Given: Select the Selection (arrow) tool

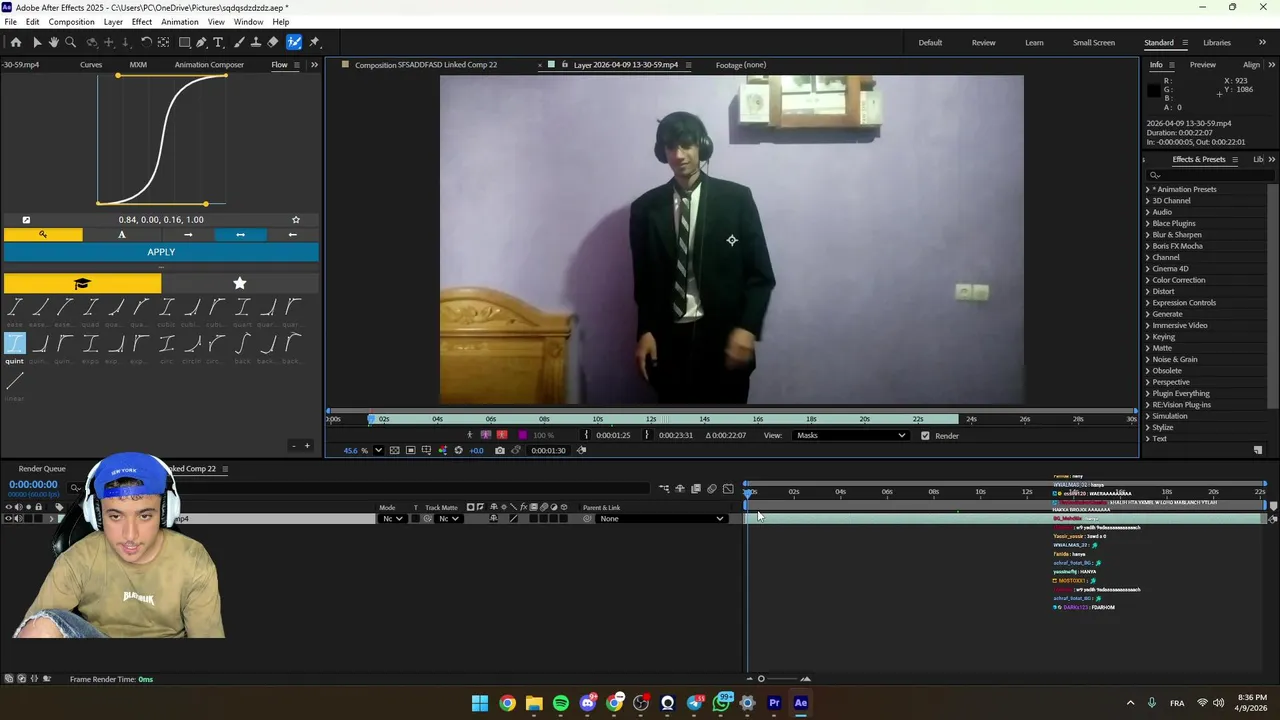Looking at the screenshot, I should [x=37, y=42].
